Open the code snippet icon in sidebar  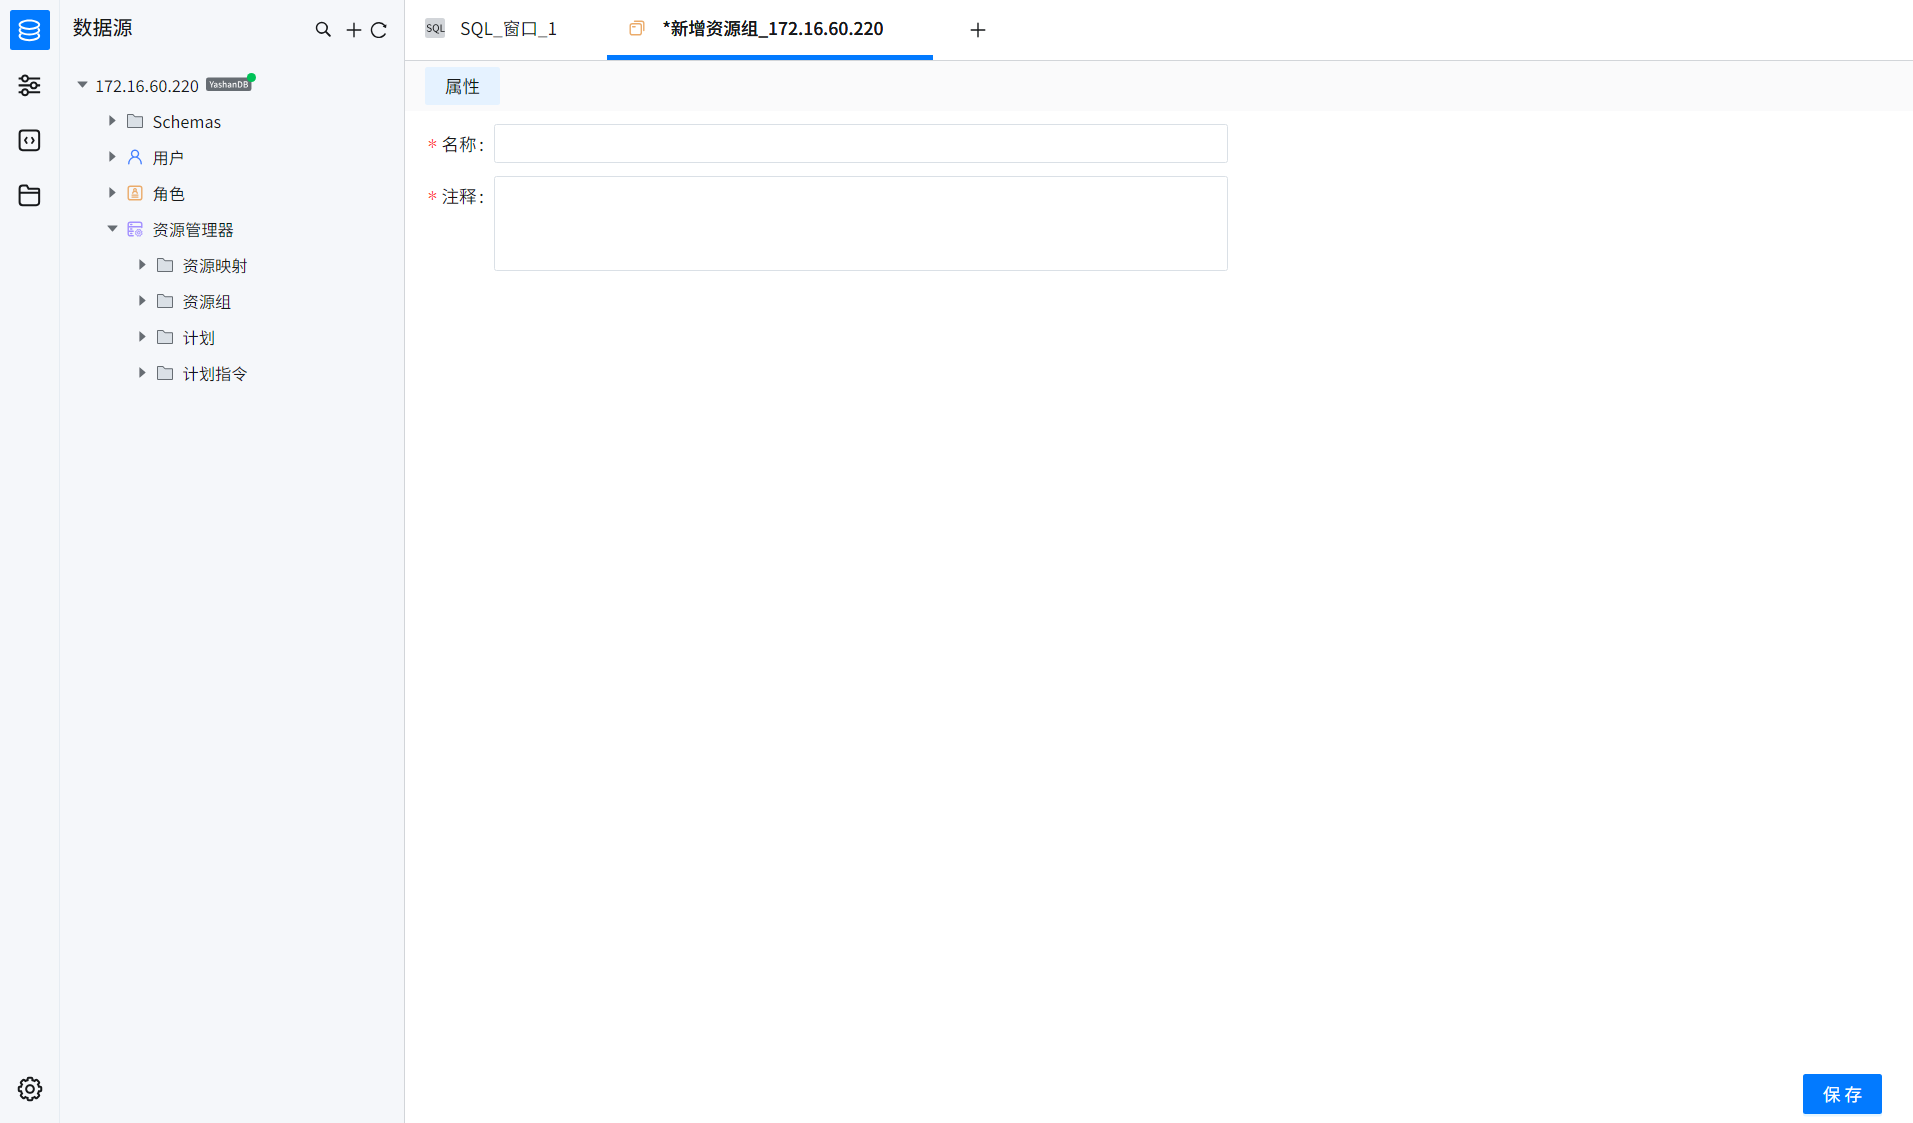pos(30,140)
